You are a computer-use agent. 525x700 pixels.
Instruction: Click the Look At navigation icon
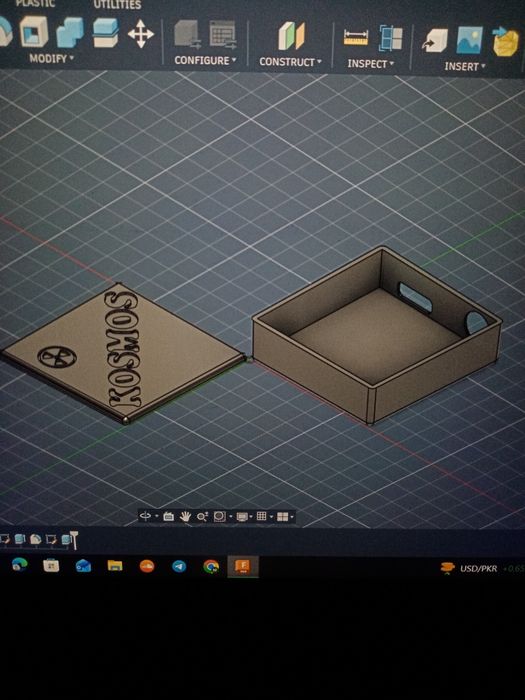click(x=168, y=517)
